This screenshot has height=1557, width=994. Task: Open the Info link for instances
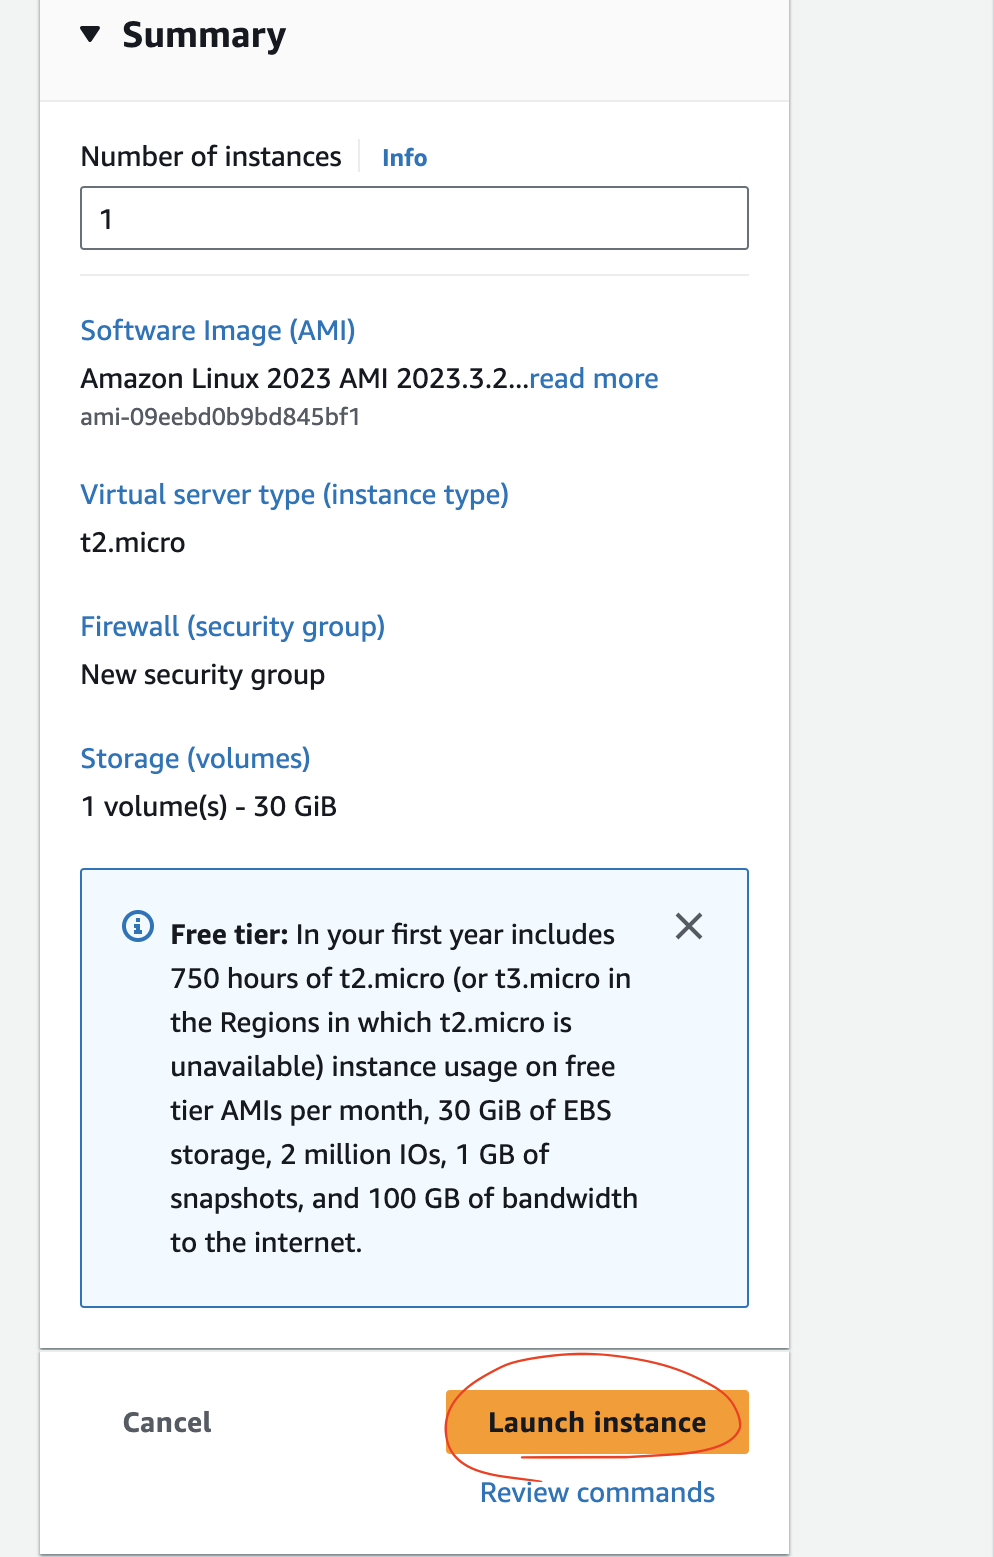tap(404, 158)
